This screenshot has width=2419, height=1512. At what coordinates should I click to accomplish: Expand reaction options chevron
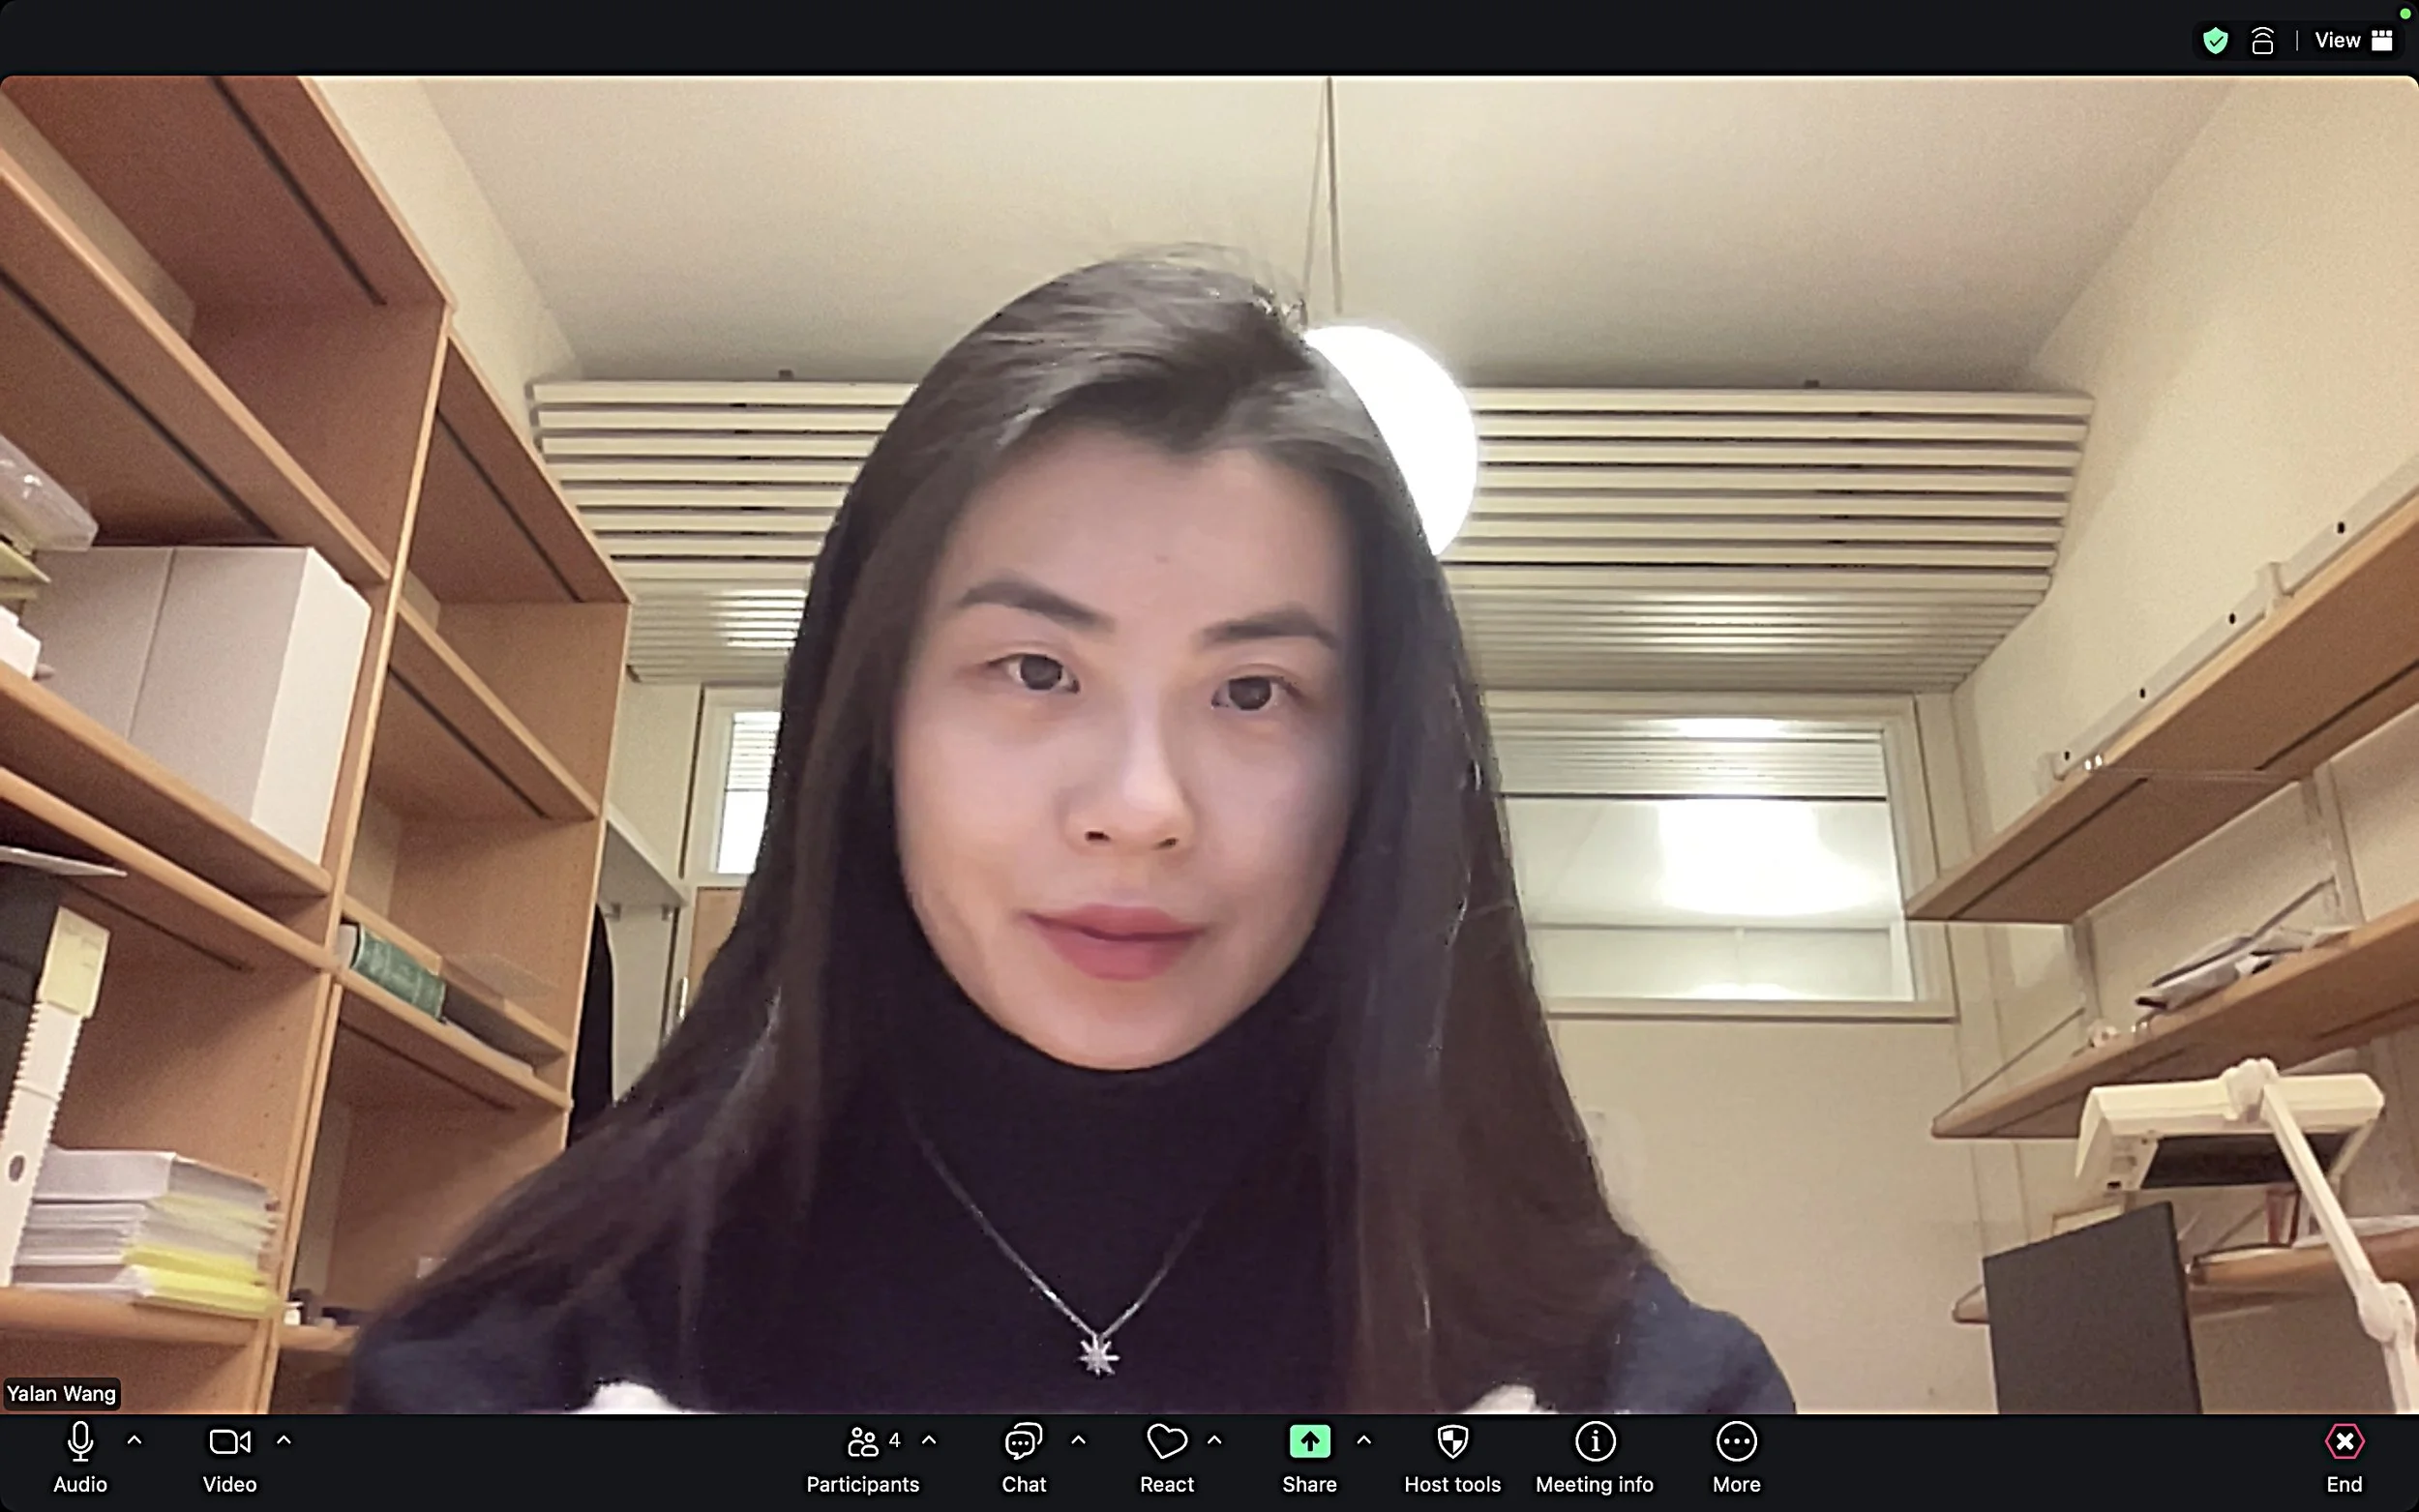[1215, 1441]
